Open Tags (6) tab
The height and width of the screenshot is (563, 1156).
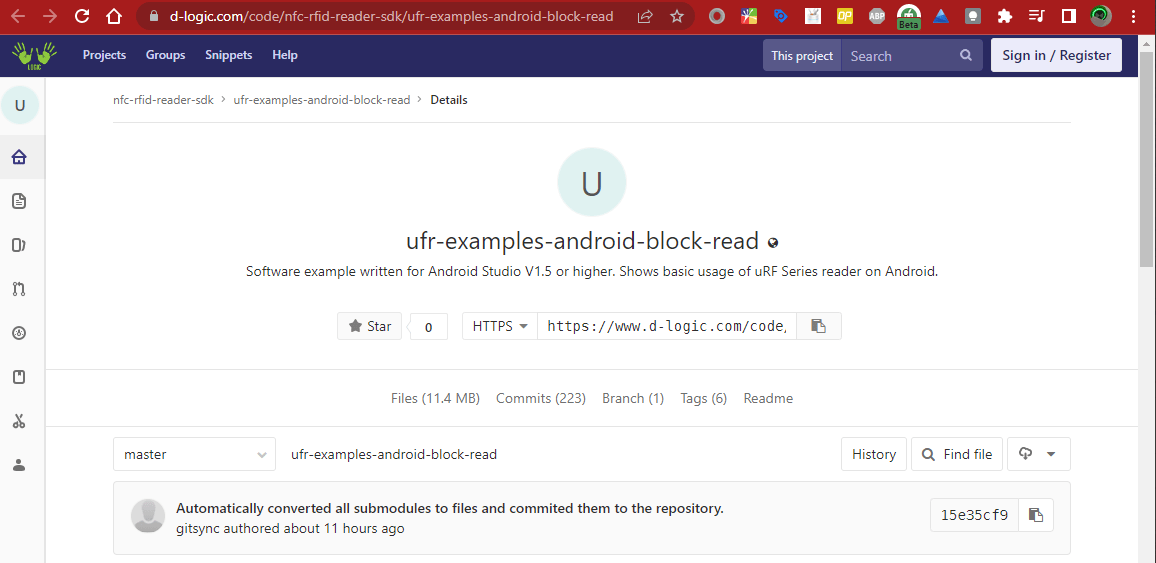703,399
